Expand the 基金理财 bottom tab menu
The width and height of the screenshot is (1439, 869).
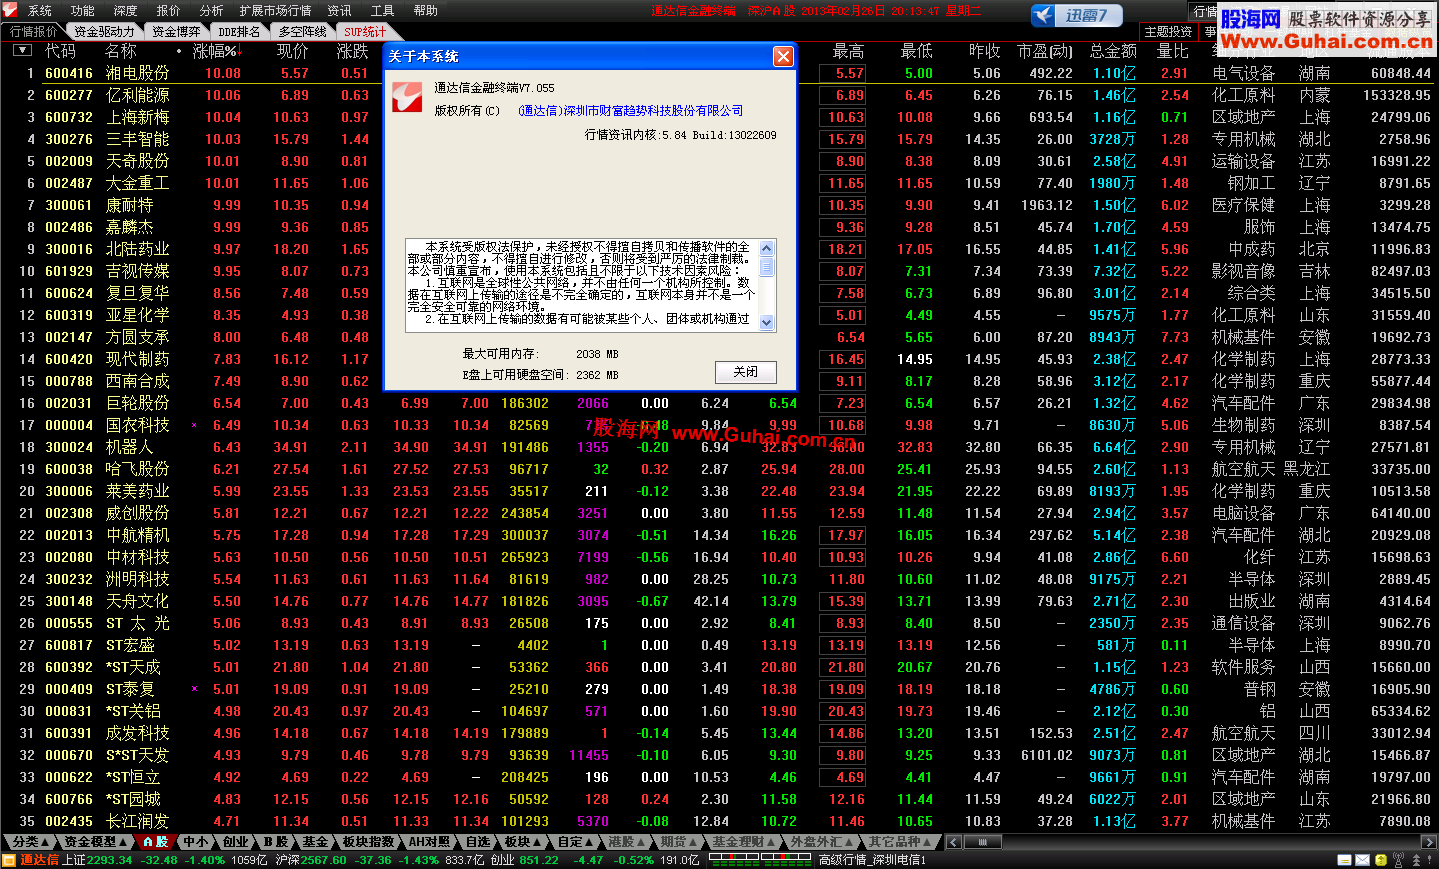point(745,842)
